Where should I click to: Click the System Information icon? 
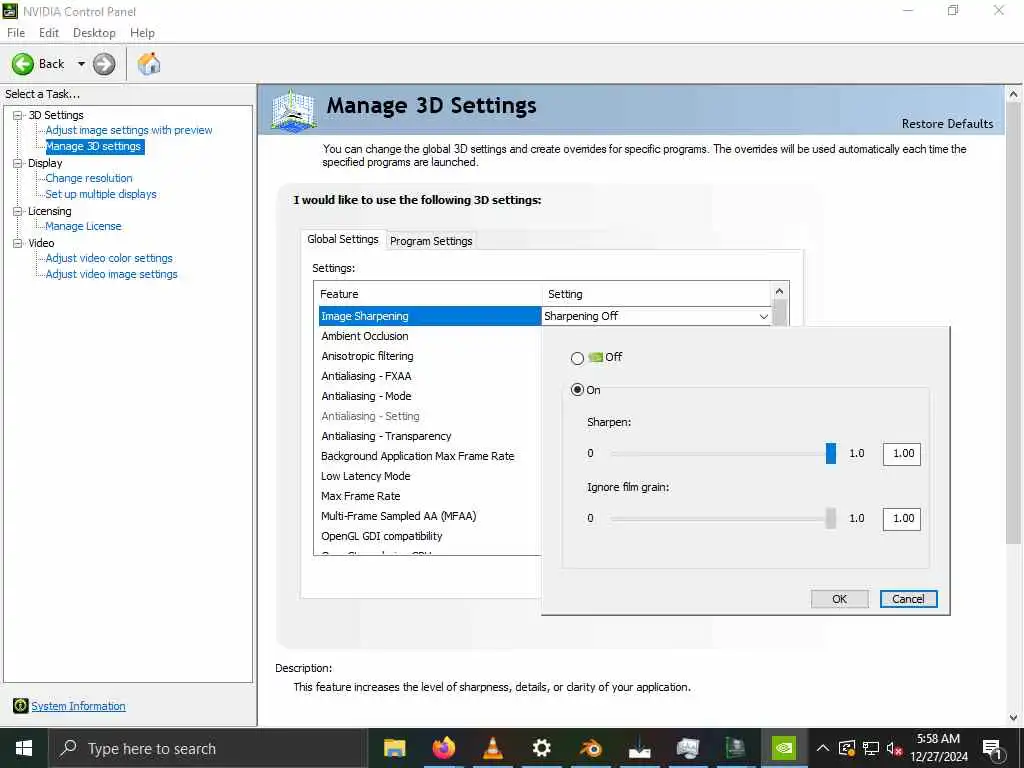20,705
